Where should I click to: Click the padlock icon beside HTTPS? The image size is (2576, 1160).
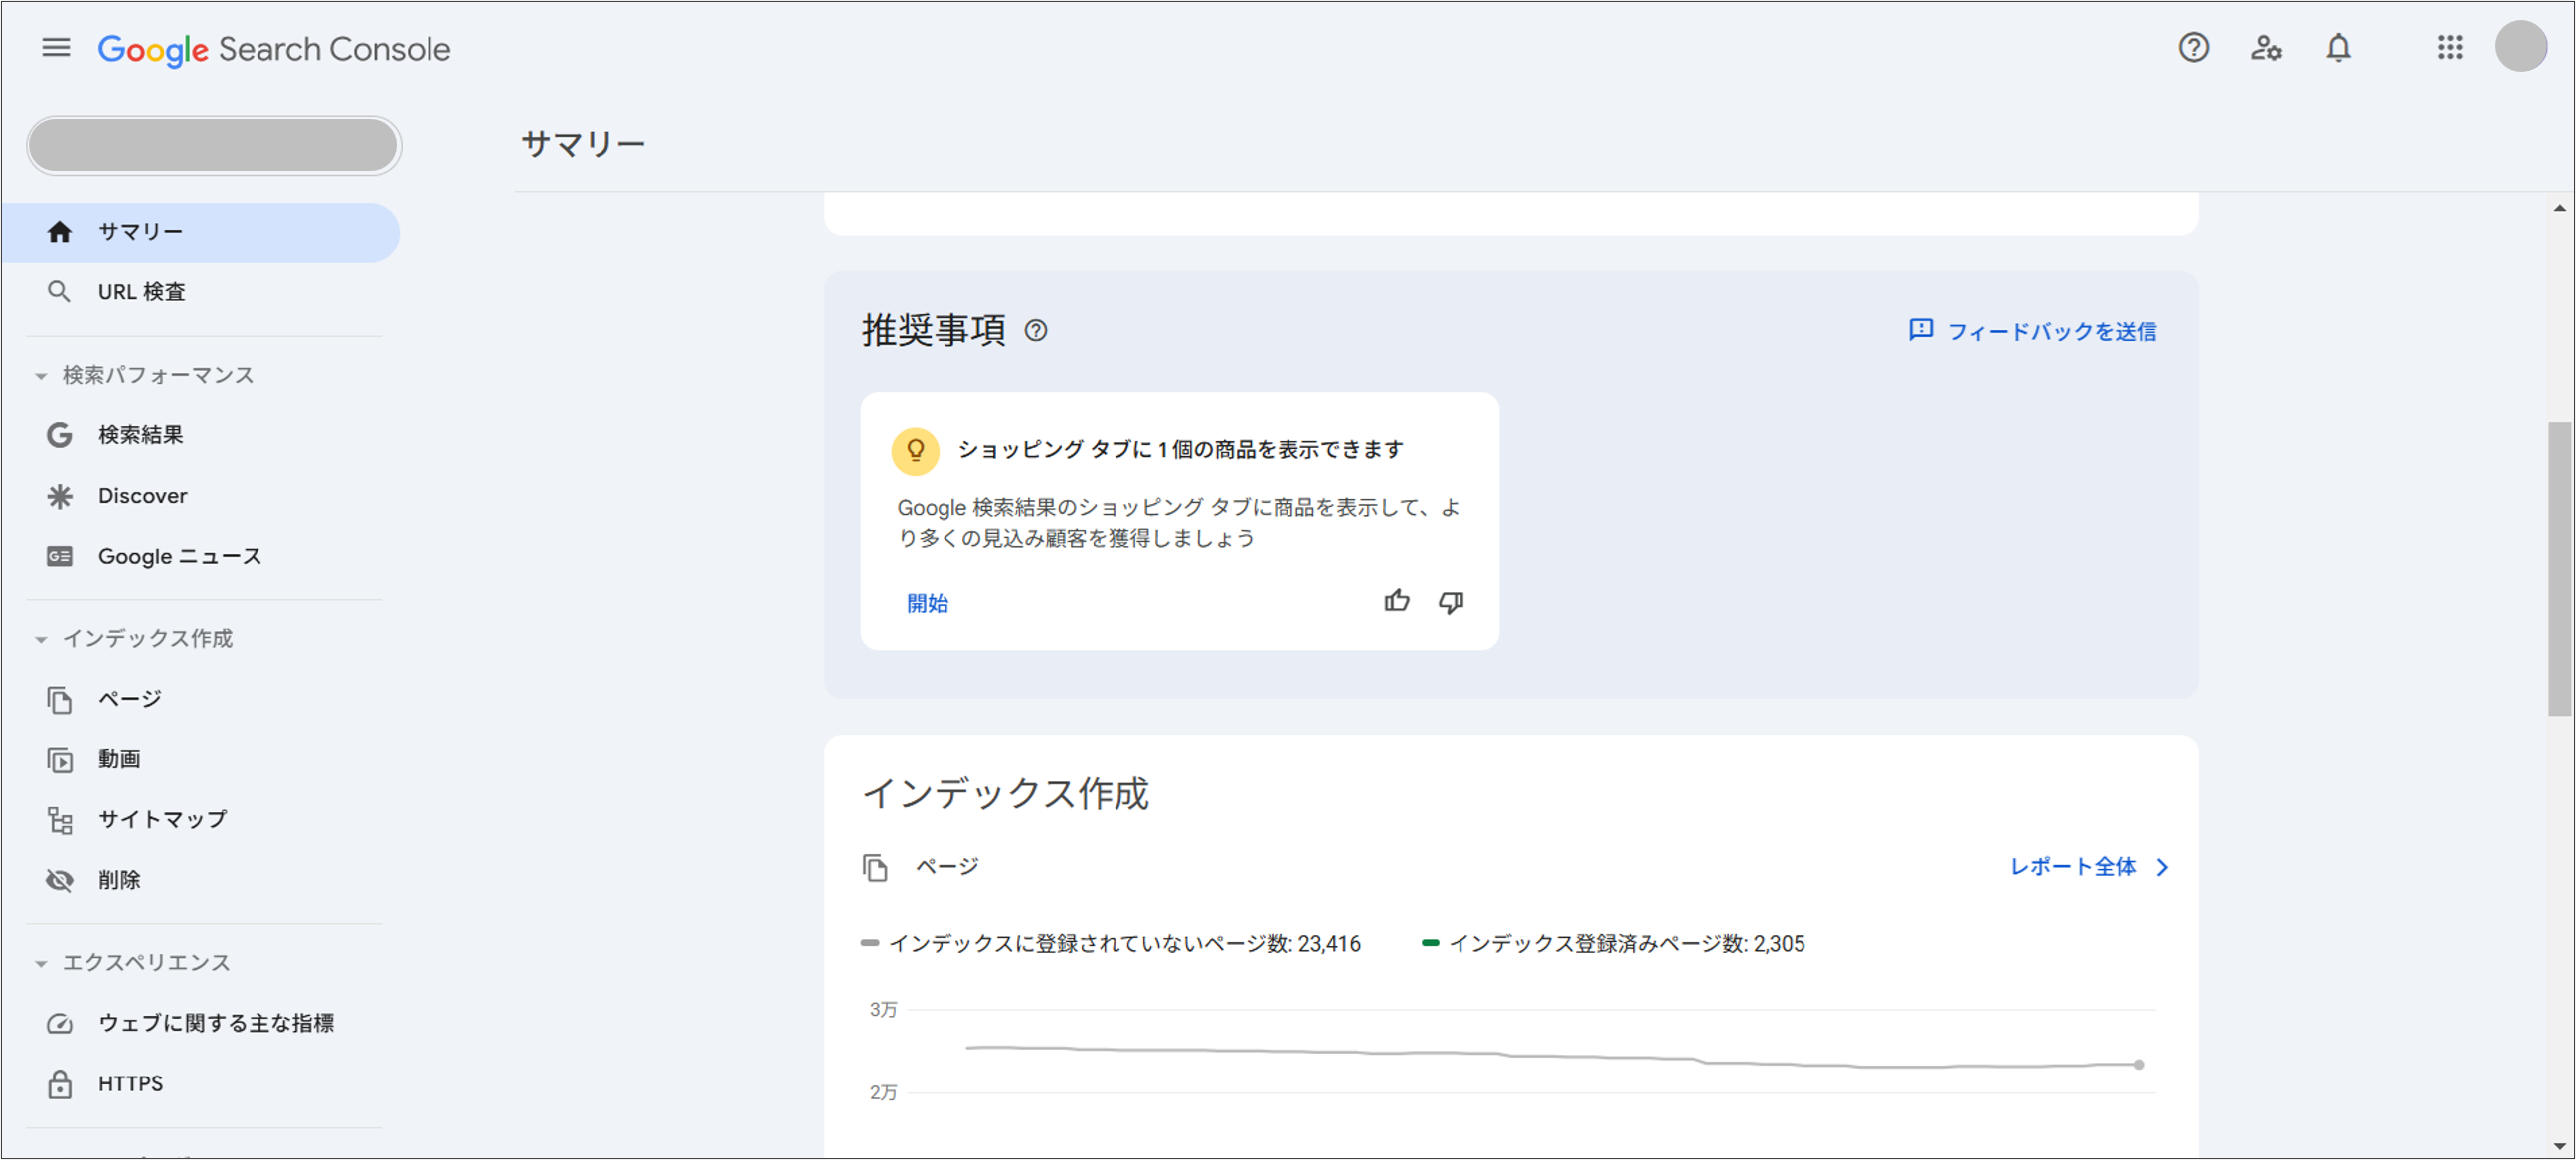[59, 1084]
